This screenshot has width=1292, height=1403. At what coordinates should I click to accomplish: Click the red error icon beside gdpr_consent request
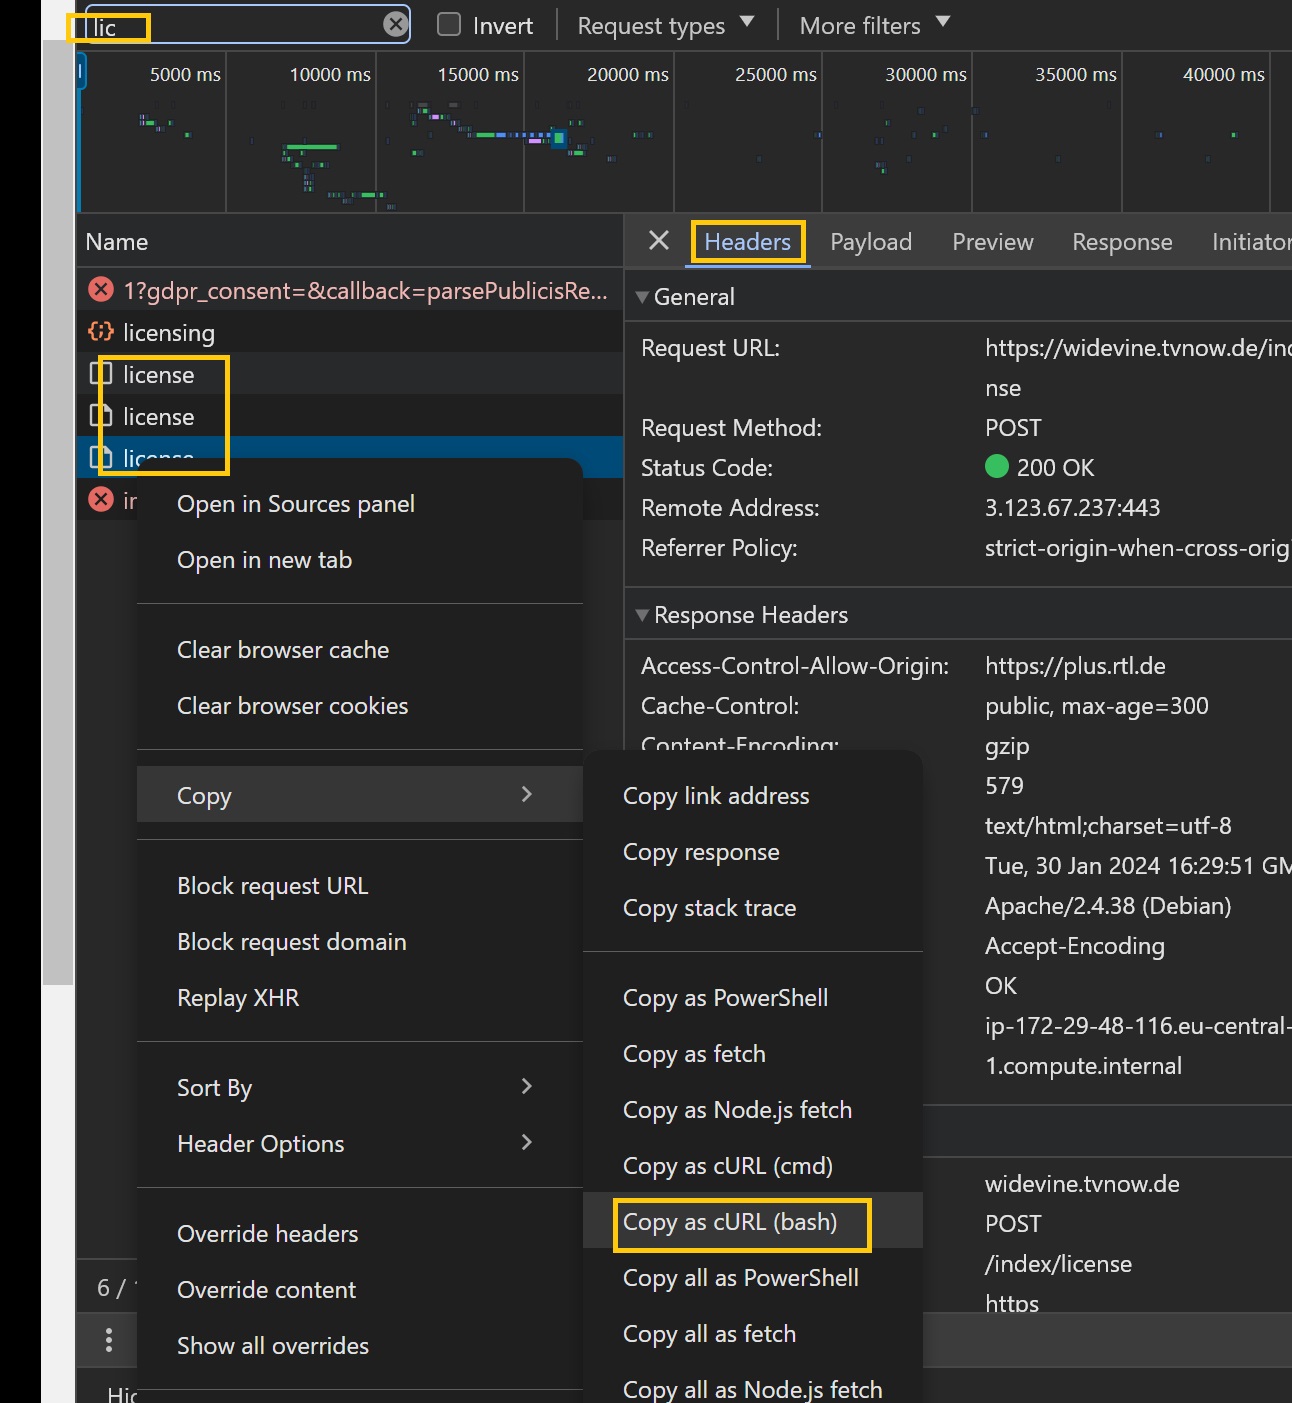(x=101, y=290)
